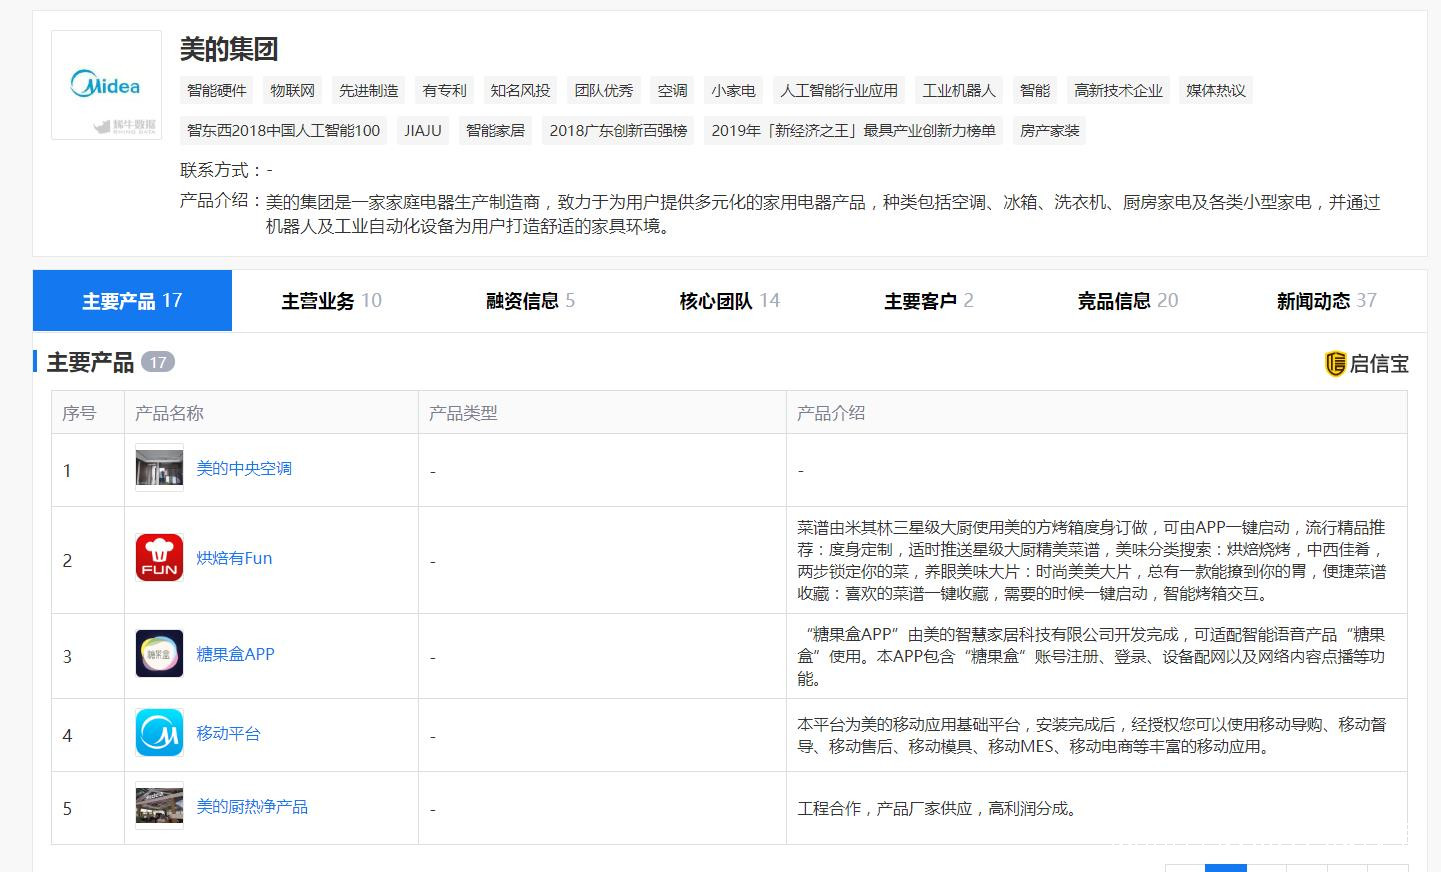Click the 移动平台 blue M icon
This screenshot has width=1441, height=872.
point(159,733)
